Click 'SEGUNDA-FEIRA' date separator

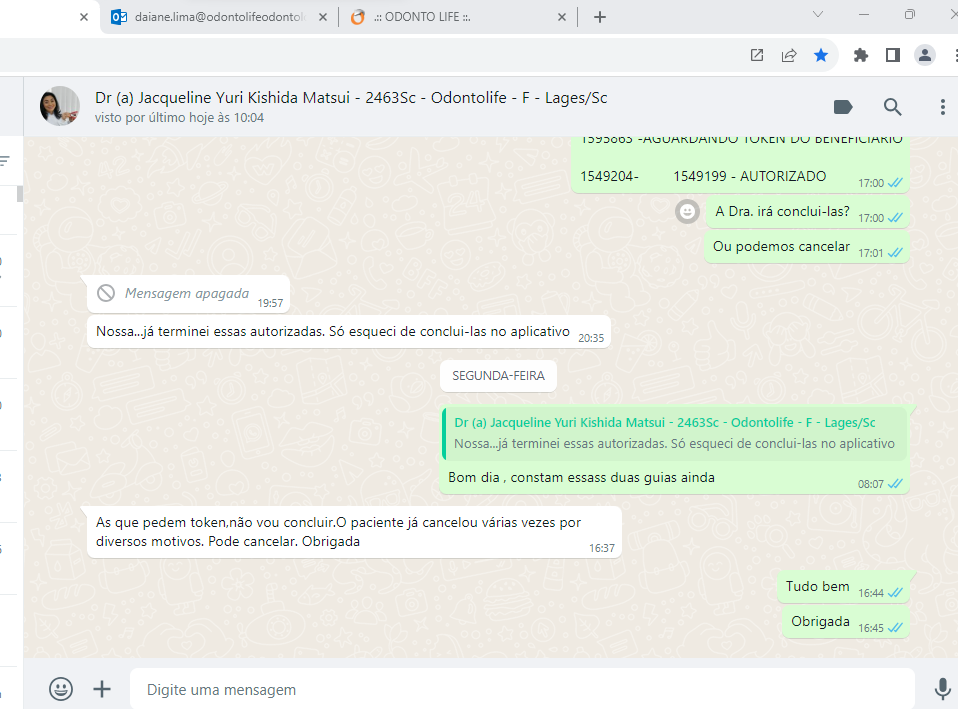pos(498,376)
